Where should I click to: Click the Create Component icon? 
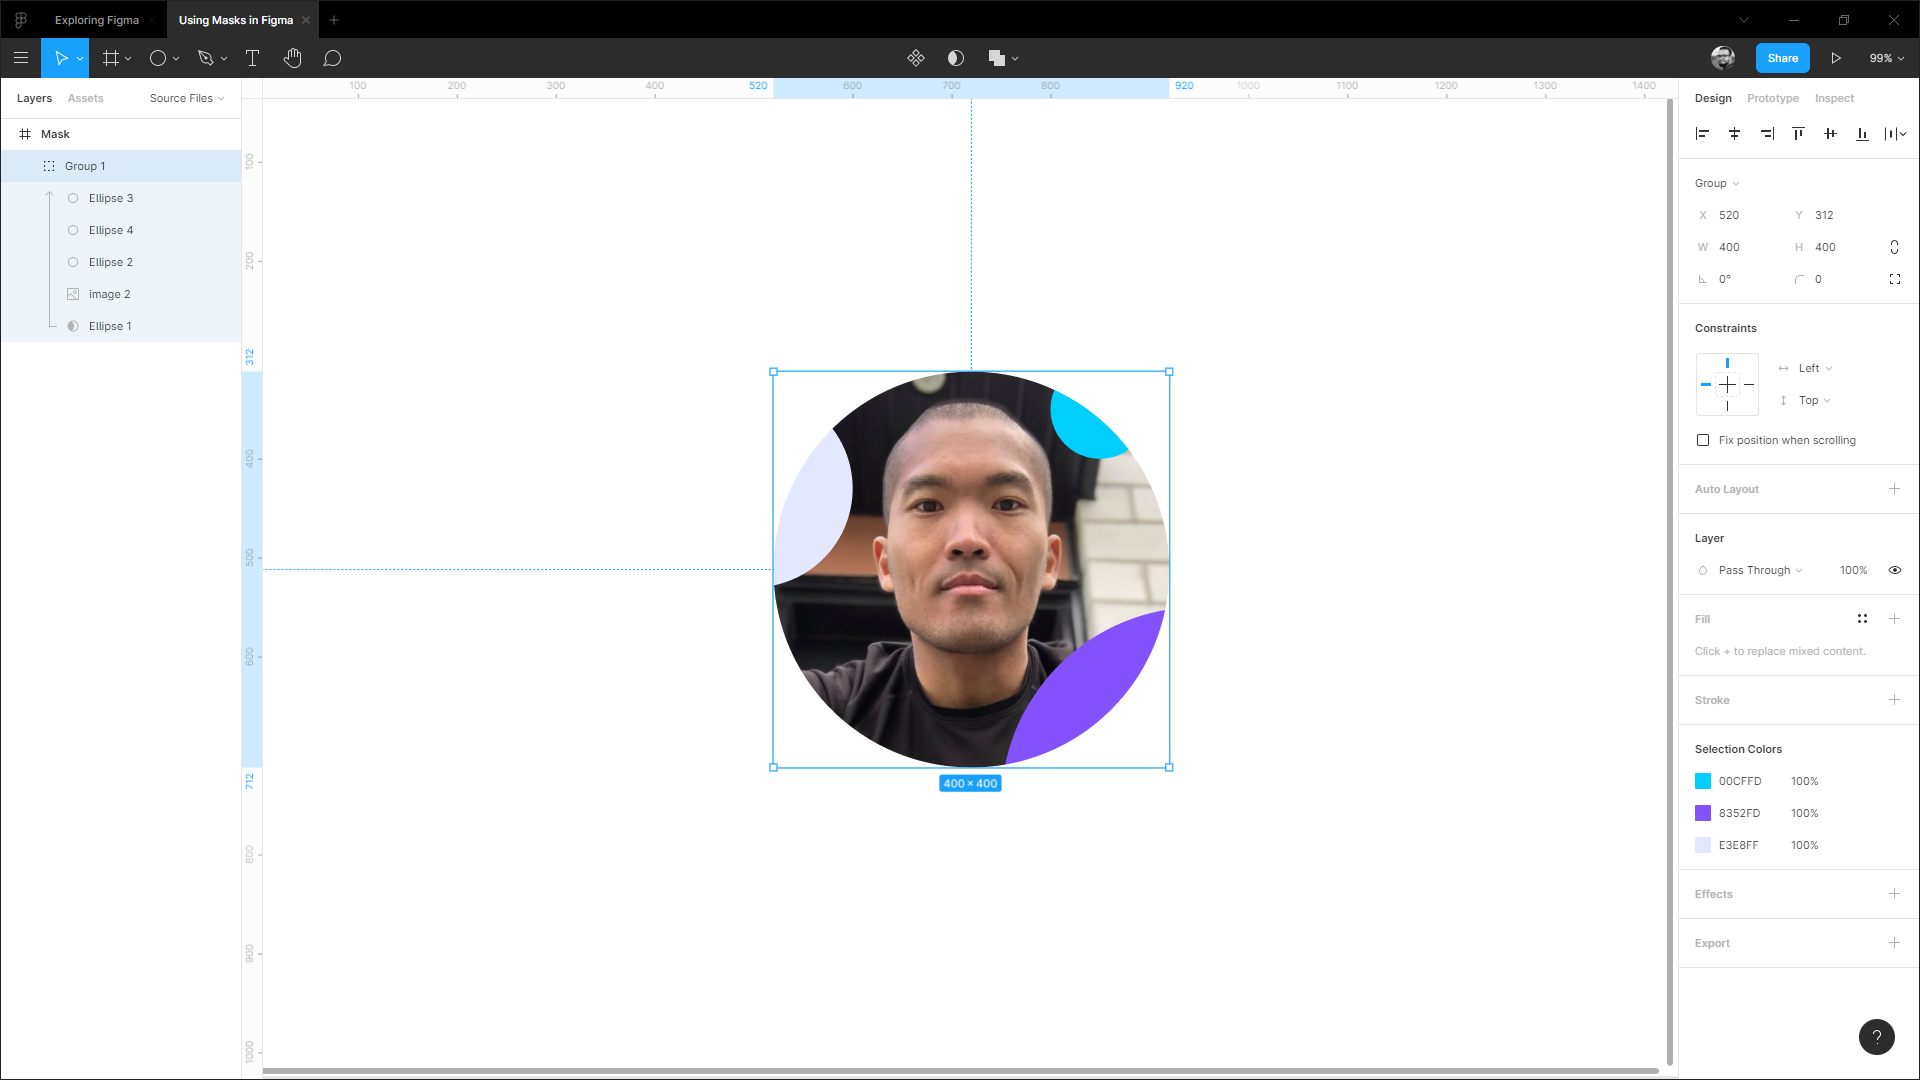[x=915, y=58]
